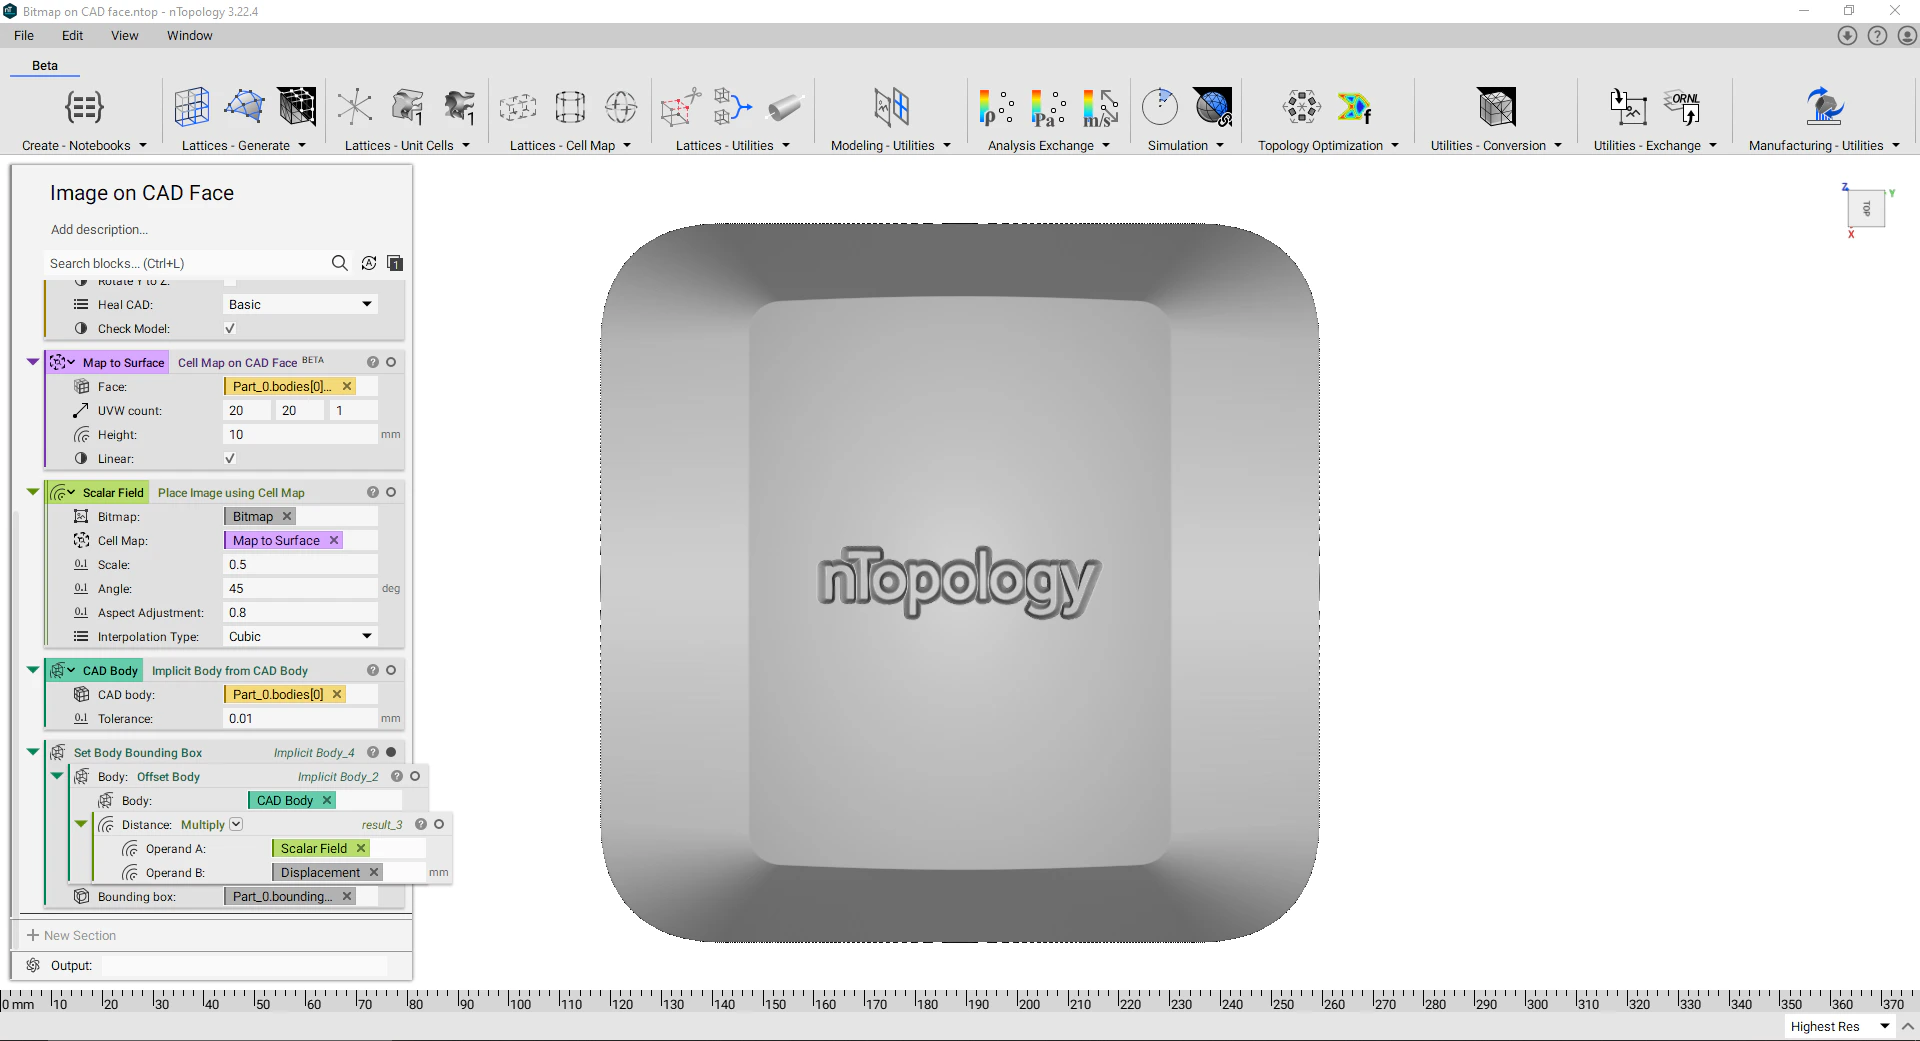Click the Top view orientation cube
This screenshot has height=1041, width=1920.
[x=1866, y=209]
